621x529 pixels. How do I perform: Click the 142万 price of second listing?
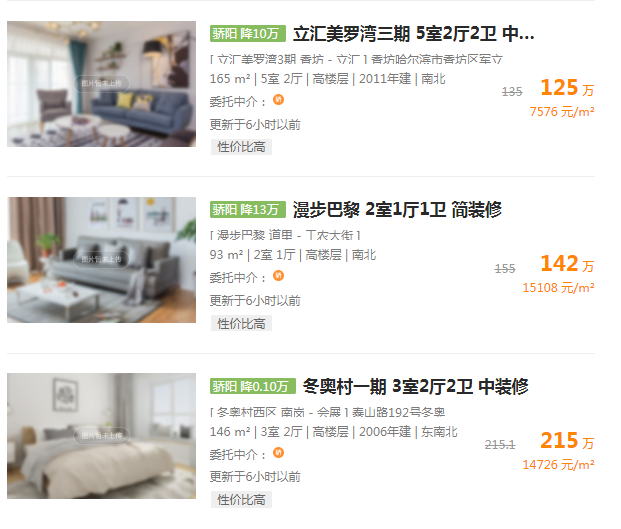567,264
